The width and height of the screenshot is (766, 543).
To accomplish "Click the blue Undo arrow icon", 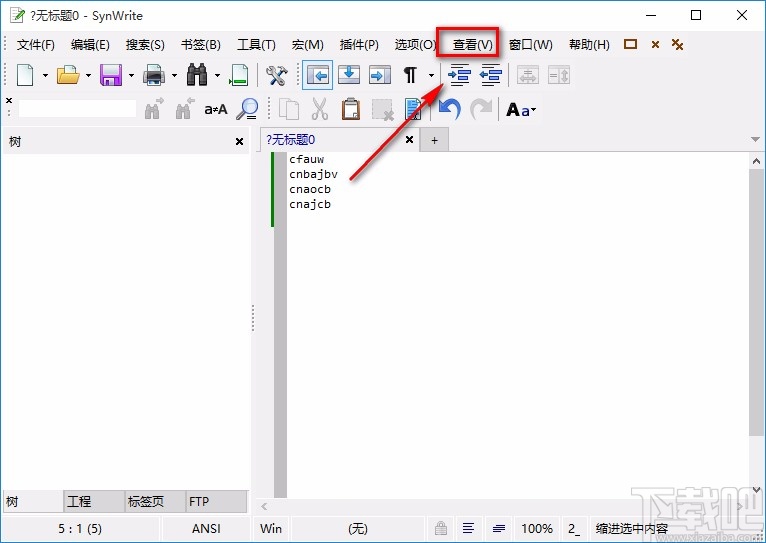I will (450, 109).
